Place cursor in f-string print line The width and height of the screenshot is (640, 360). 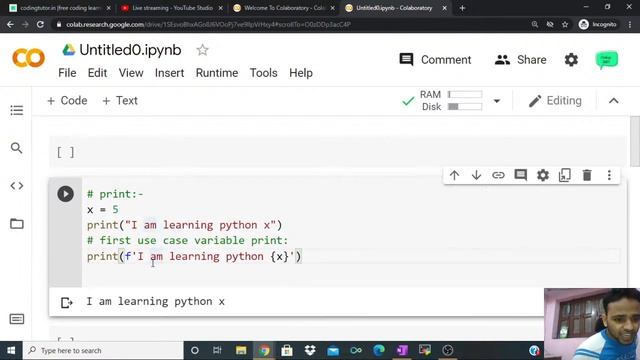[x=194, y=256]
